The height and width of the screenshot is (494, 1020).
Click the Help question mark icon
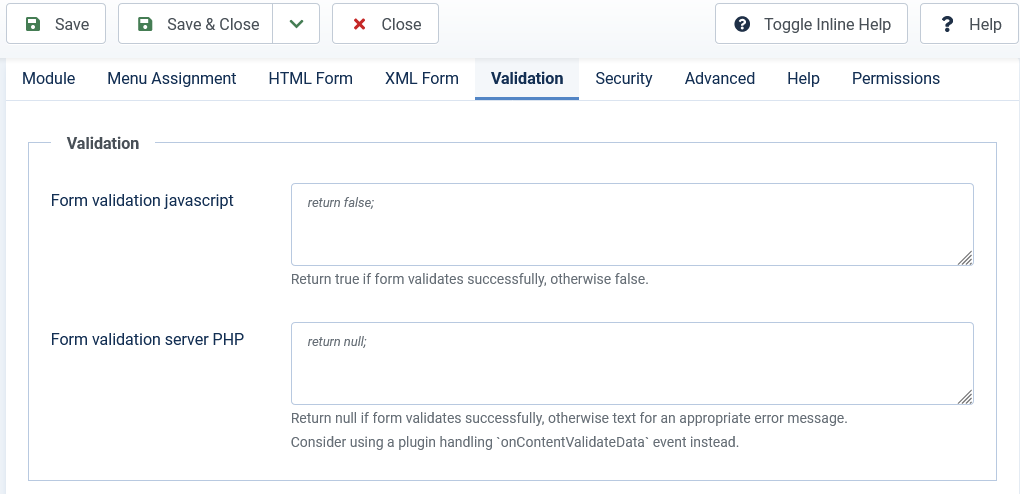click(x=947, y=24)
